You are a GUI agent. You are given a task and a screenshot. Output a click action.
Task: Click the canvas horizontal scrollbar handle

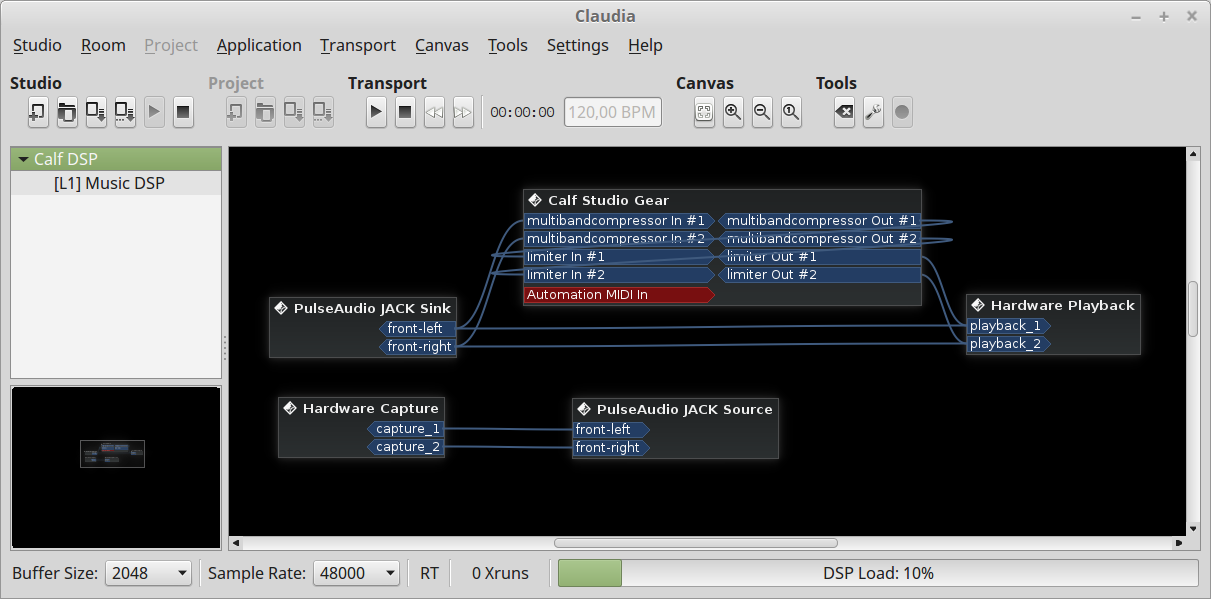[x=696, y=543]
